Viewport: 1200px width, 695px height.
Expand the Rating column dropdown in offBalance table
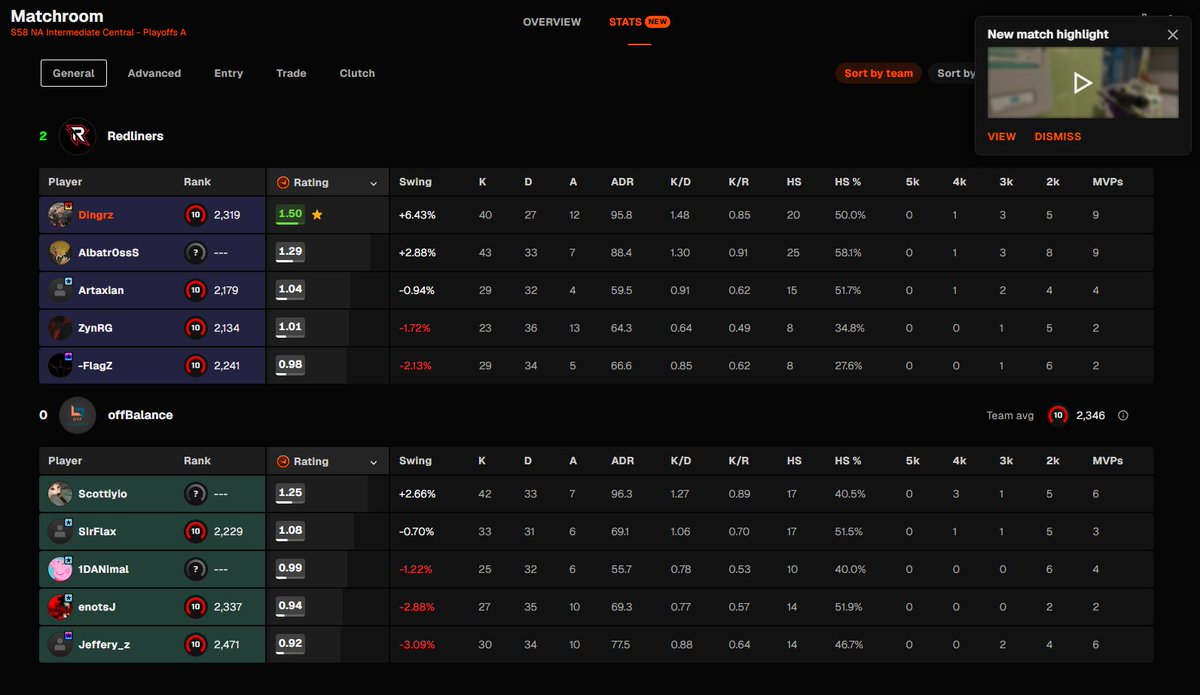click(x=373, y=461)
